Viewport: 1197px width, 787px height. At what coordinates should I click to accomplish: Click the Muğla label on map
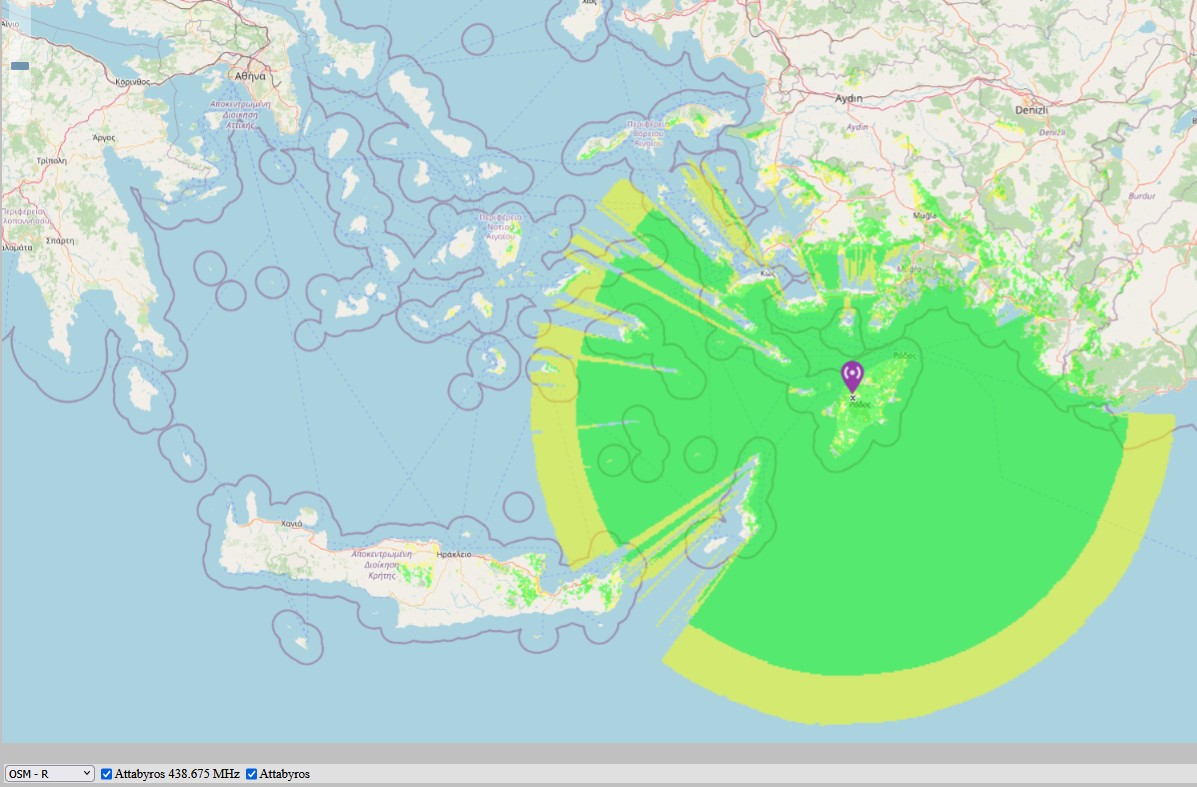[924, 216]
